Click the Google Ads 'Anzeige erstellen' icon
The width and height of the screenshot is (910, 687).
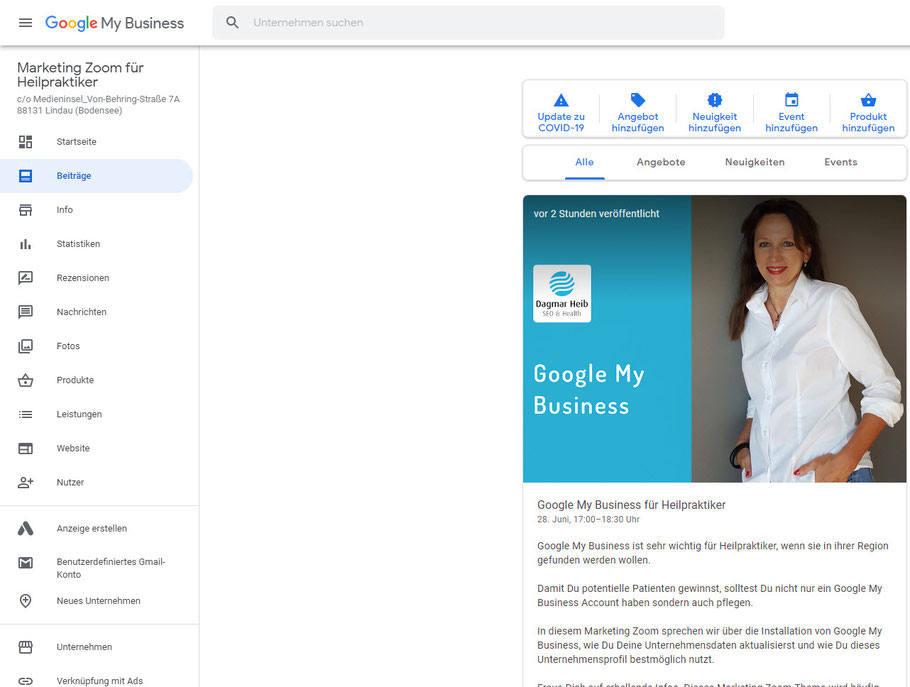pos(26,529)
